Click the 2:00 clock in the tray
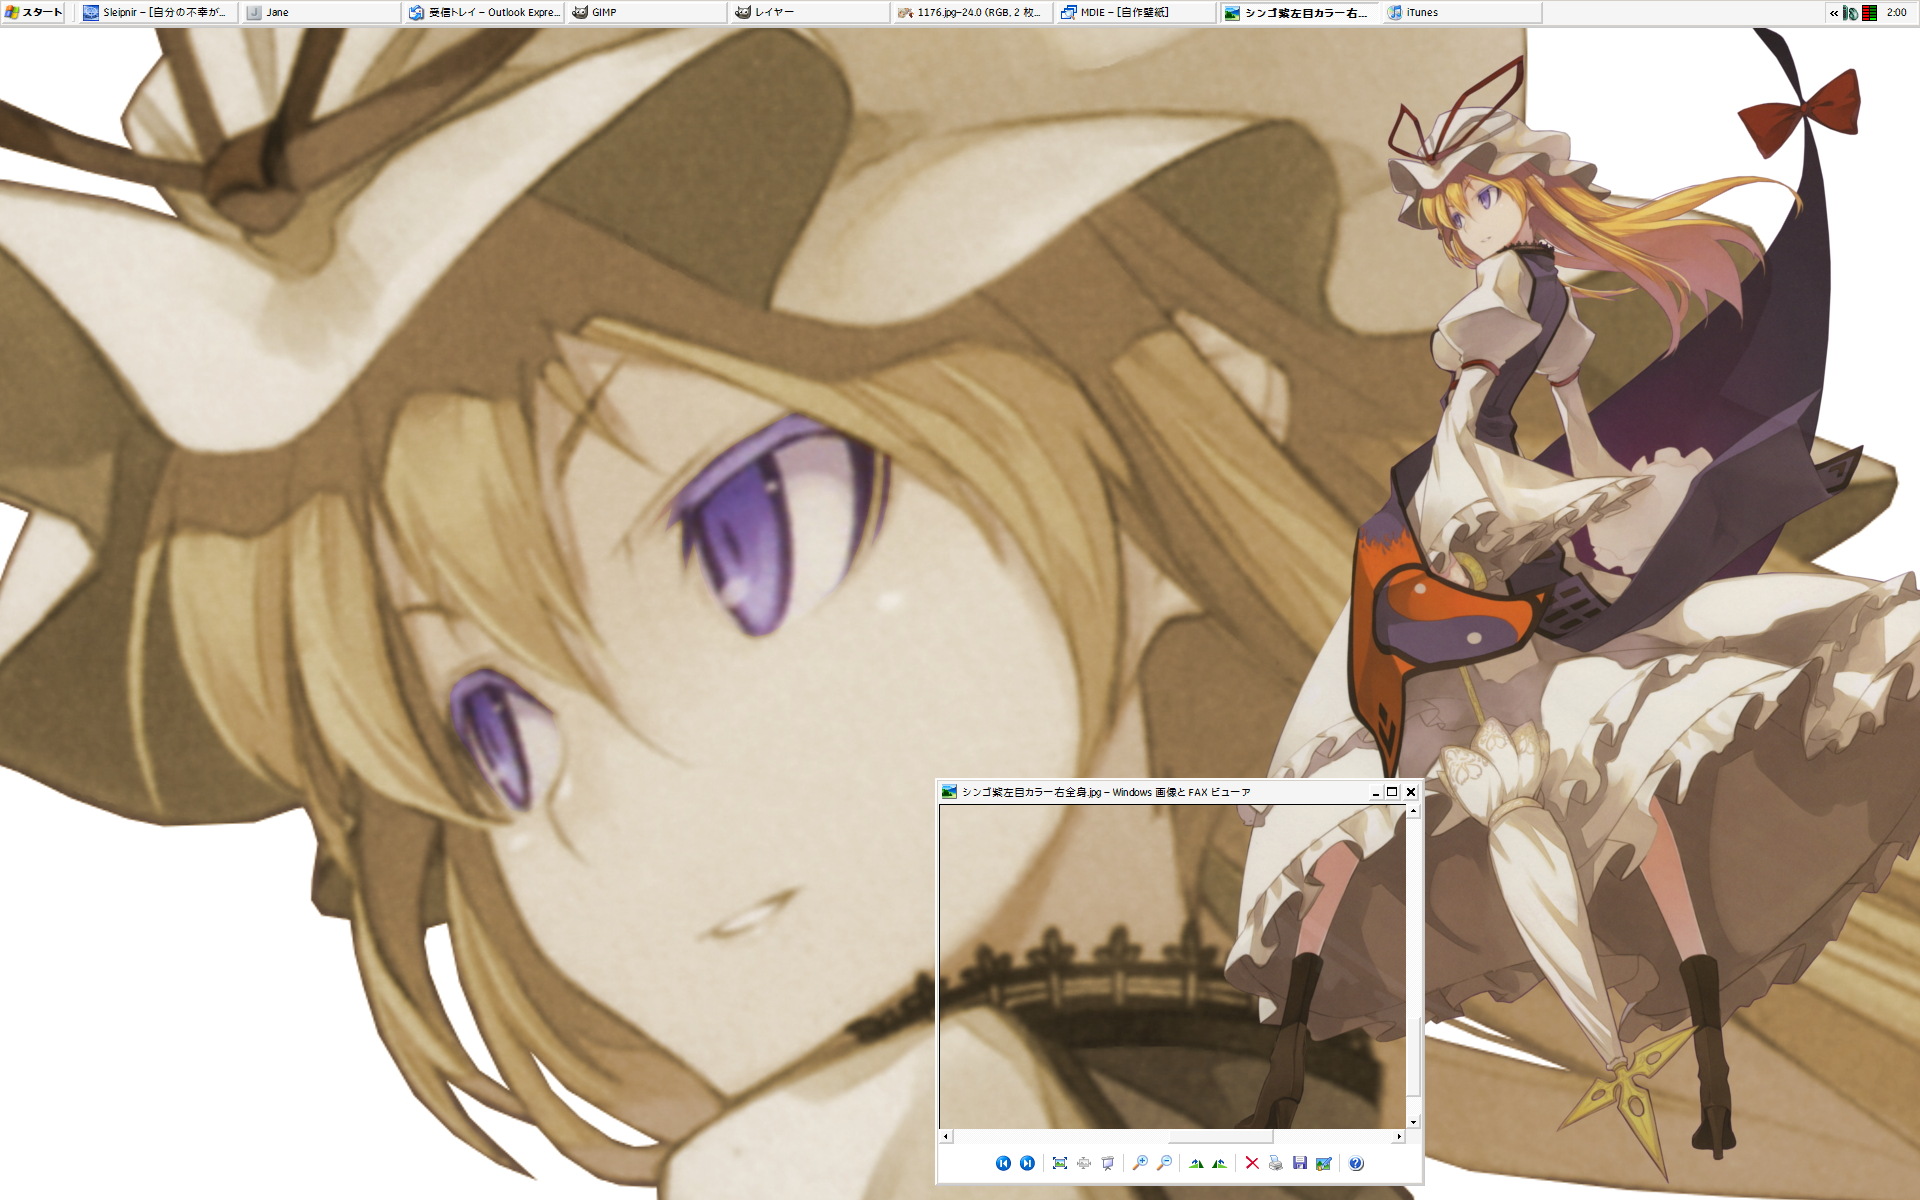This screenshot has width=1920, height=1200. pos(1896,13)
